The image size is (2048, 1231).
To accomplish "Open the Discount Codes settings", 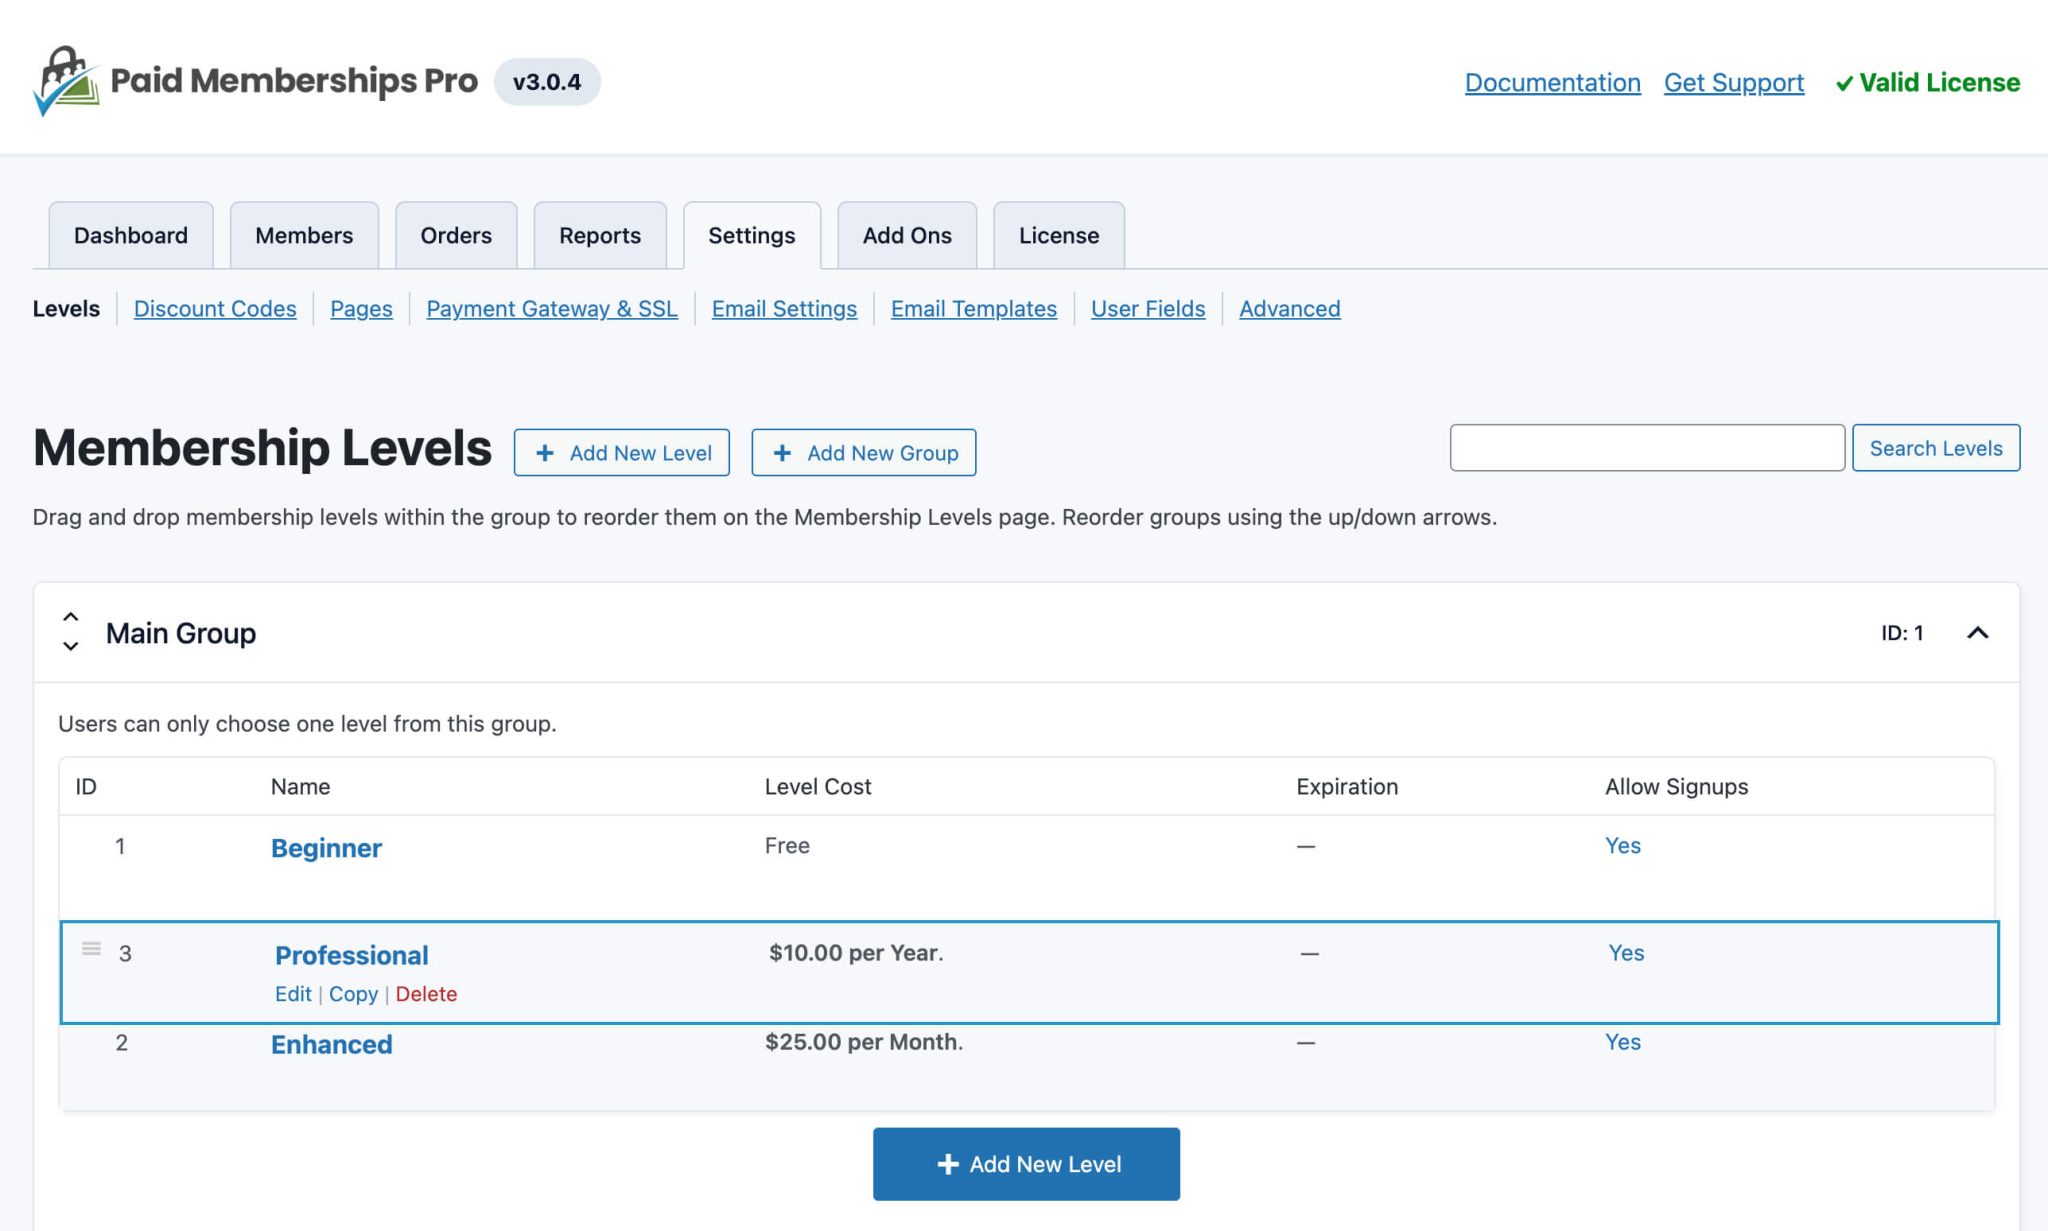I will coord(214,309).
